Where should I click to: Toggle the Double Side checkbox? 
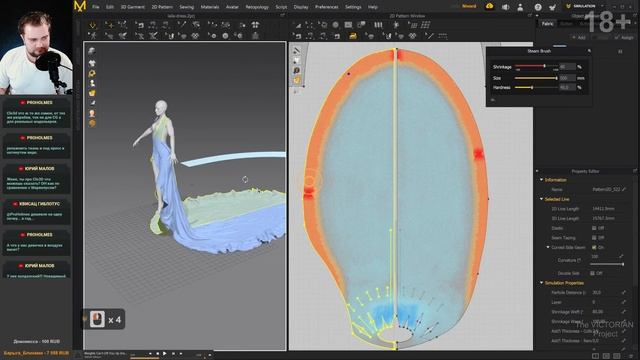click(x=592, y=273)
